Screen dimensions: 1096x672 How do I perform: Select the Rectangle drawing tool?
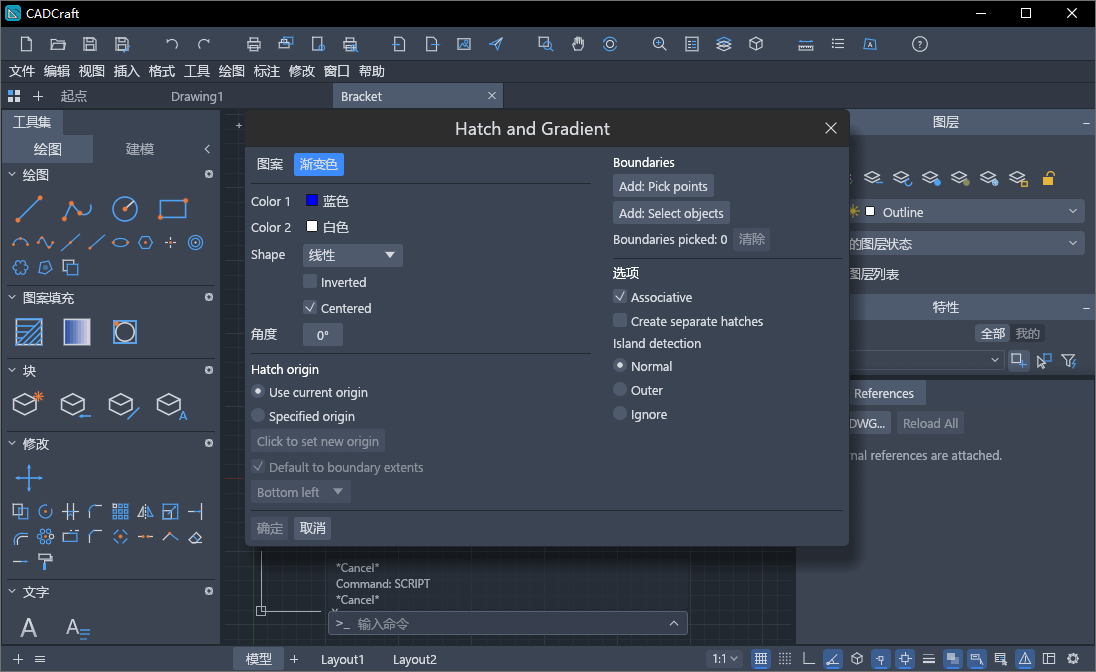click(x=173, y=209)
